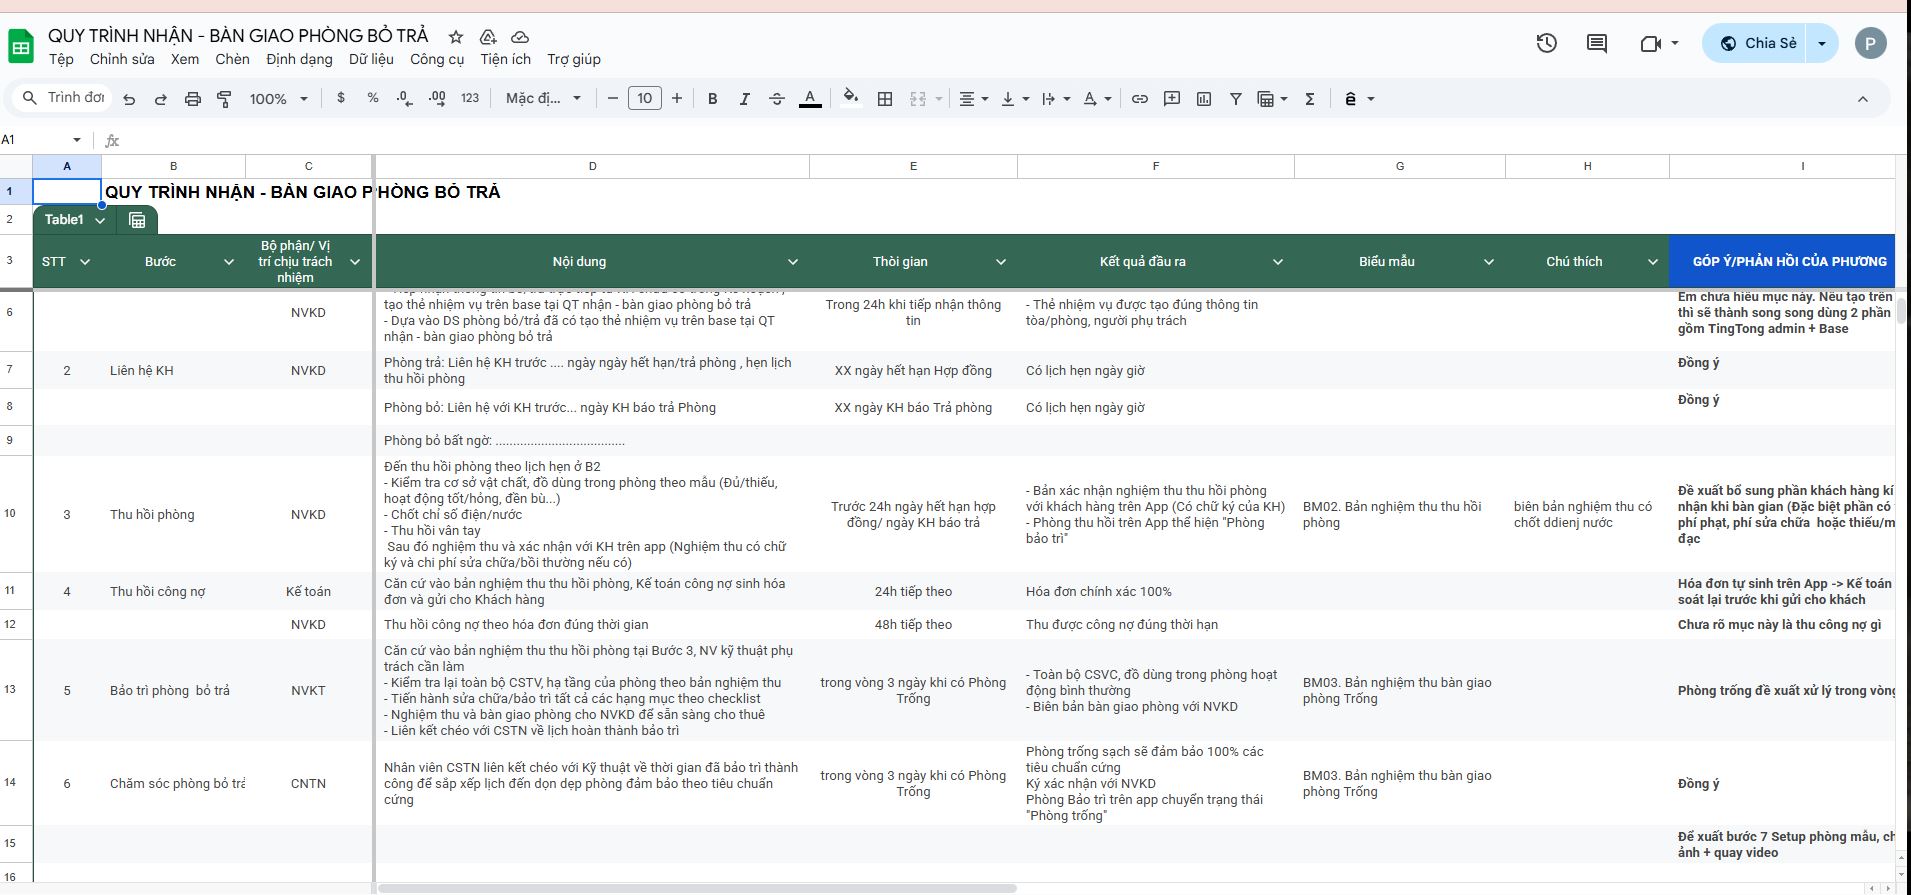Toggle bold formatting
The height and width of the screenshot is (895, 1911).
(x=712, y=98)
